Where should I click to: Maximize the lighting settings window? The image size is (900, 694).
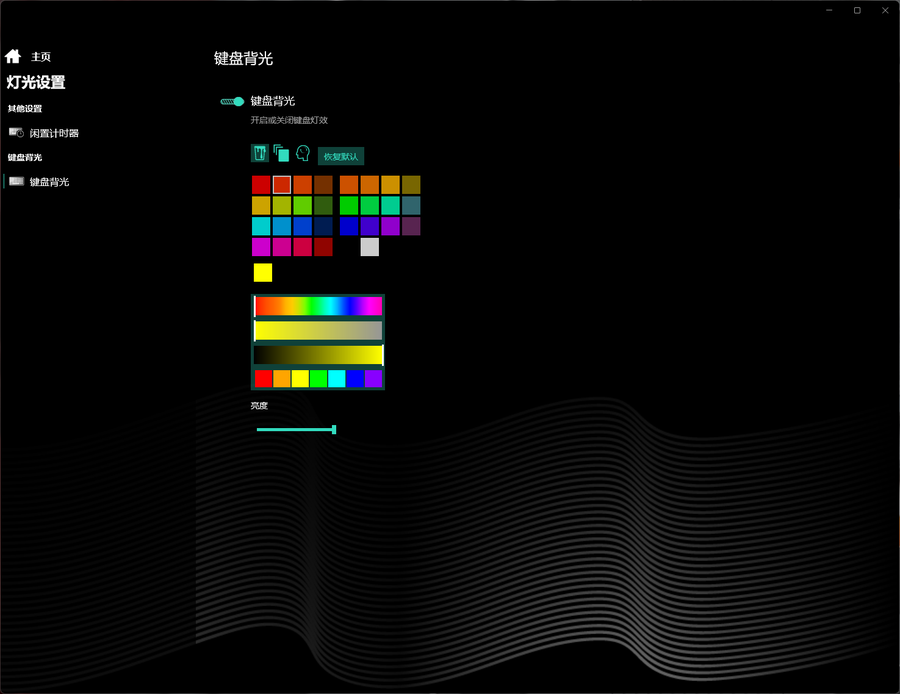tap(857, 10)
